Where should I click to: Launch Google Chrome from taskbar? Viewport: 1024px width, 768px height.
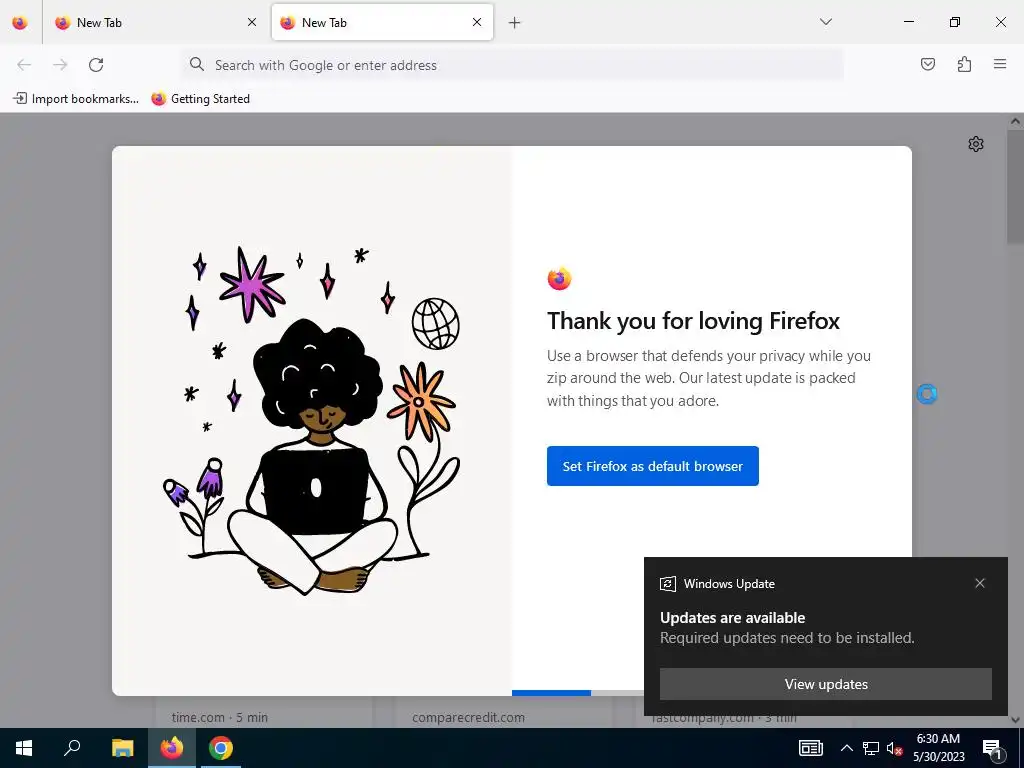[221, 748]
